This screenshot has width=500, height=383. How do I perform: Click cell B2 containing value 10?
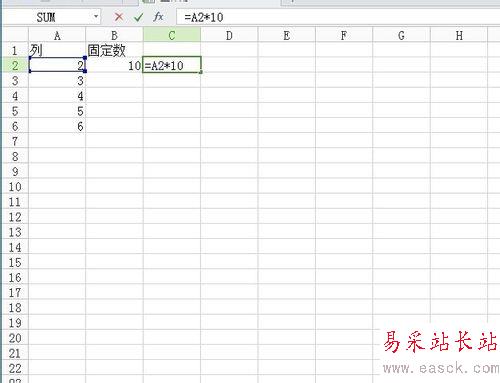(x=114, y=65)
